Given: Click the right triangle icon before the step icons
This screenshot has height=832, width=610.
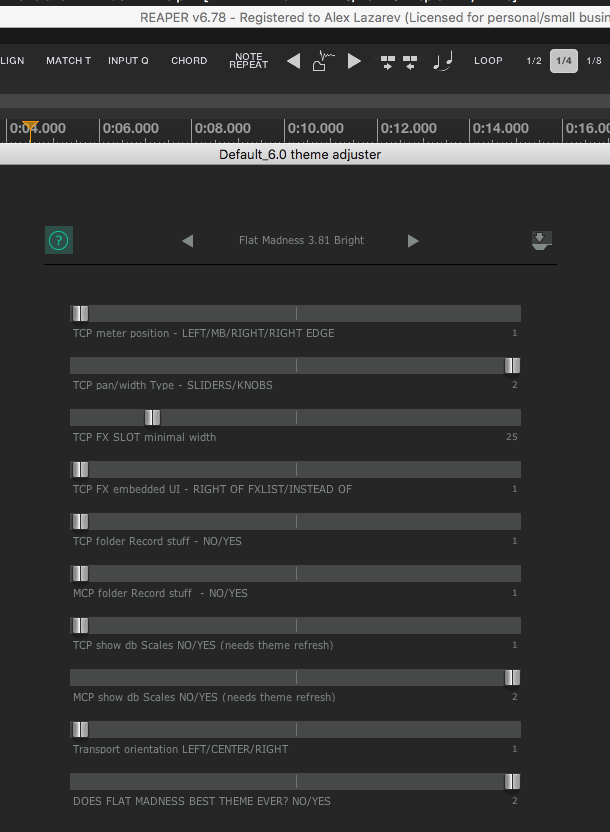Looking at the screenshot, I should 354,61.
